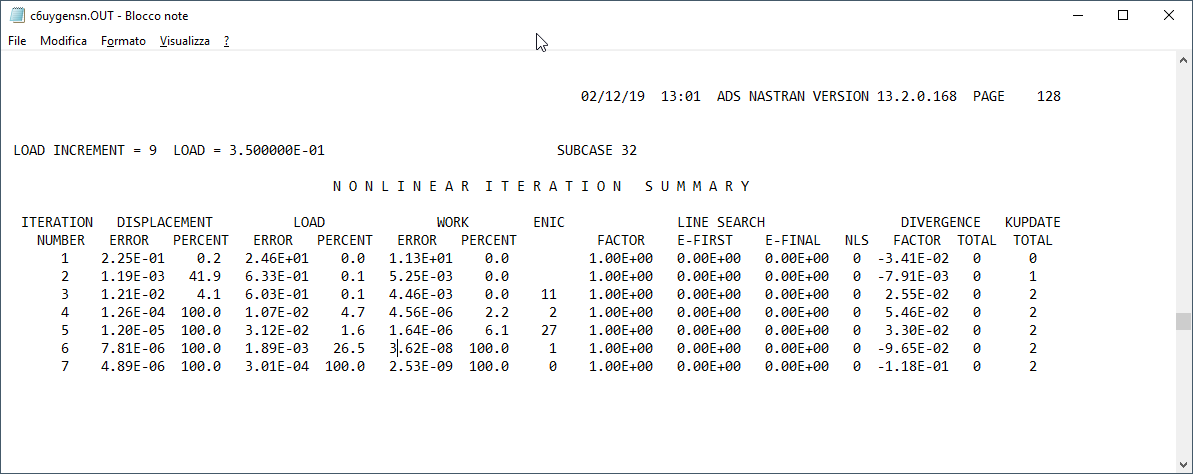Click the NONLINEAR ITERATION SUMMARY heading
This screenshot has height=474, width=1193.
coord(541,186)
